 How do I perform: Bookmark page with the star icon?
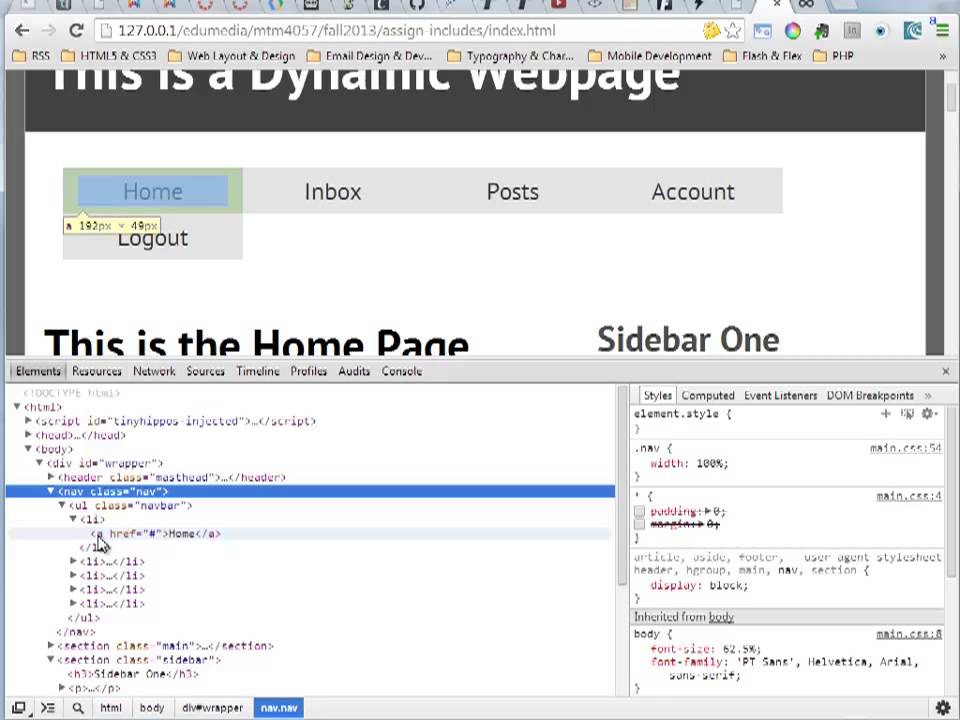[x=733, y=31]
